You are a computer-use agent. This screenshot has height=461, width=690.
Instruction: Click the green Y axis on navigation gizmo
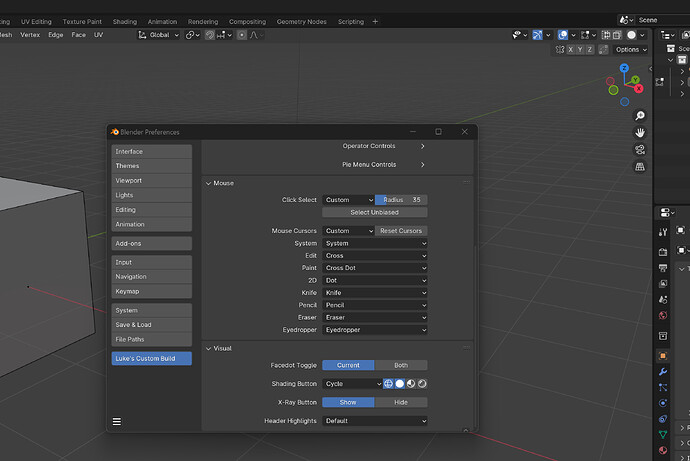635,80
